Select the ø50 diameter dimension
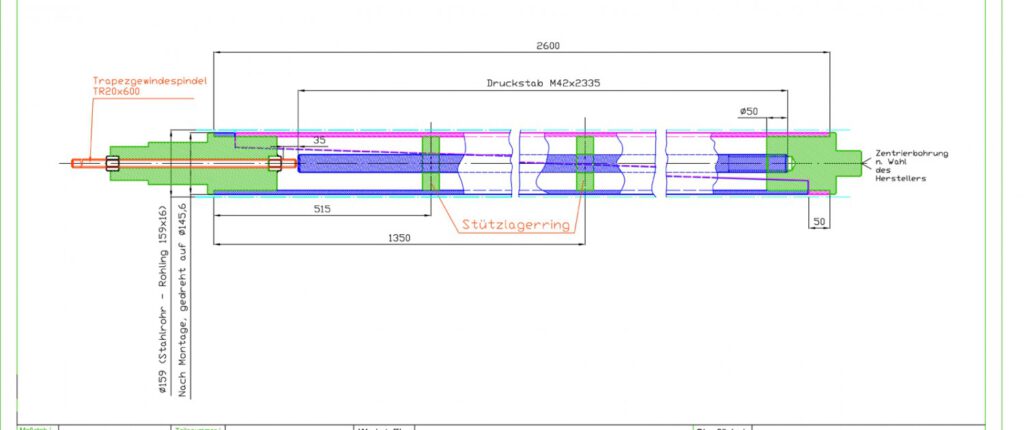This screenshot has height=430, width=1024. (x=749, y=109)
